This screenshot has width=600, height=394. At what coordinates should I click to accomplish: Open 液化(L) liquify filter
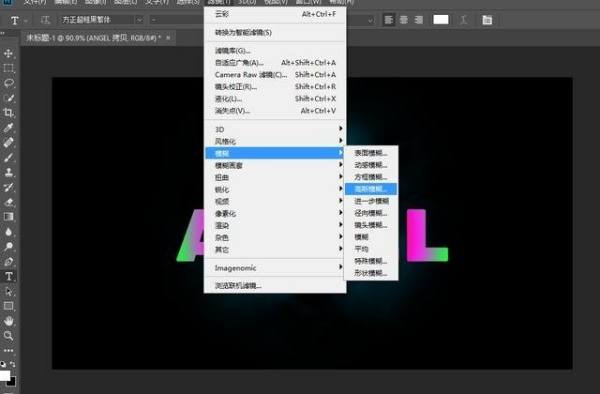(x=275, y=99)
